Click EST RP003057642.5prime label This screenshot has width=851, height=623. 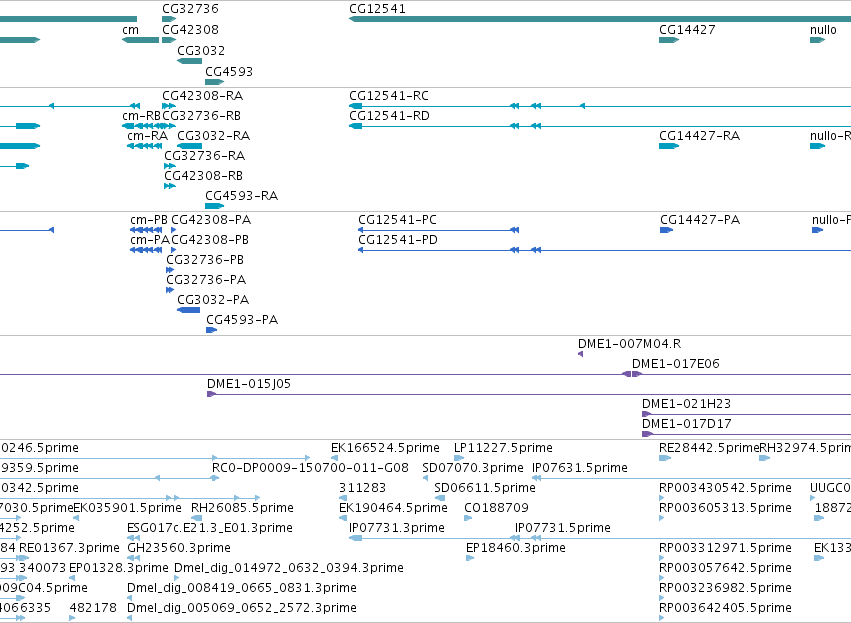(725, 568)
